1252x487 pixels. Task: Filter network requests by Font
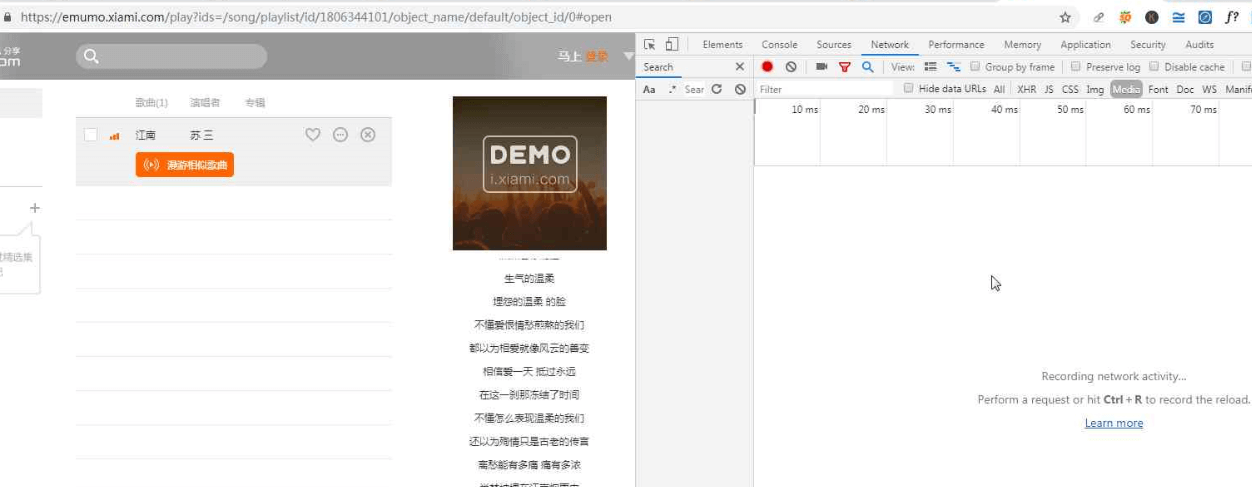pyautogui.click(x=1158, y=89)
